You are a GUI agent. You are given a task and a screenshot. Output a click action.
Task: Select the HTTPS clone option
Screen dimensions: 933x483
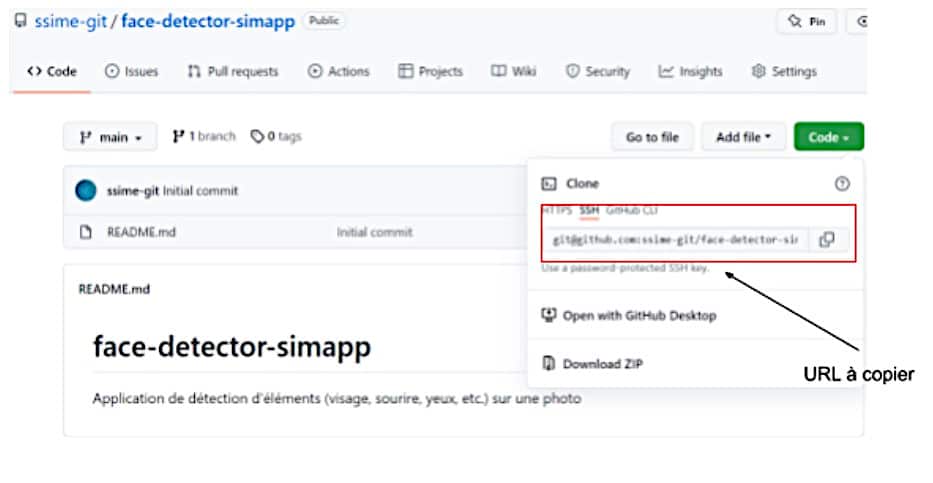pyautogui.click(x=557, y=211)
